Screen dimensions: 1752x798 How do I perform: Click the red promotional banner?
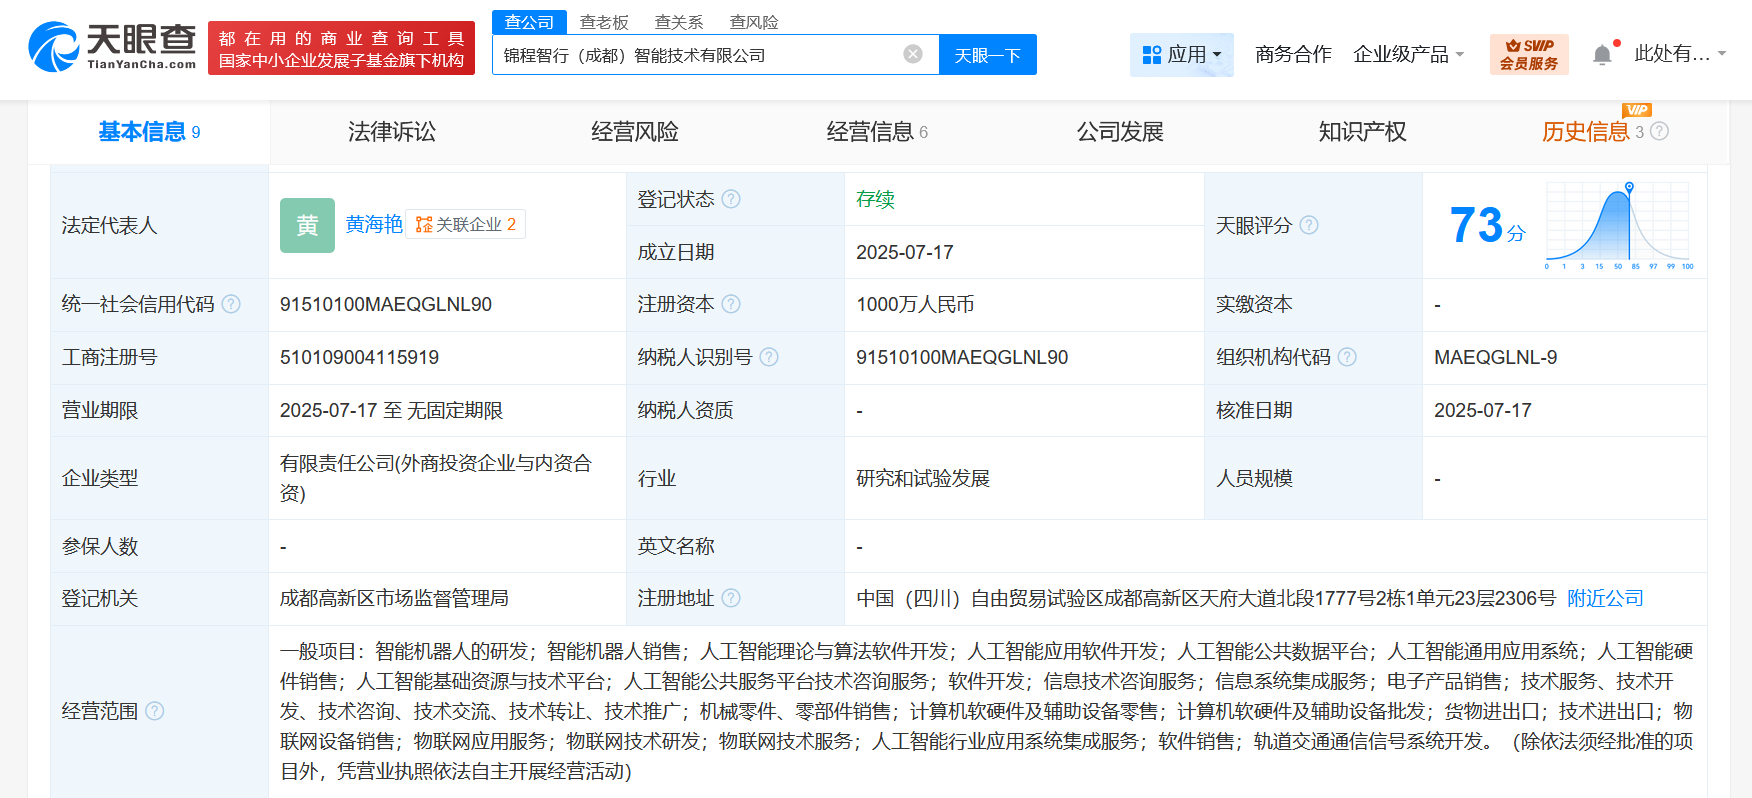[x=341, y=48]
